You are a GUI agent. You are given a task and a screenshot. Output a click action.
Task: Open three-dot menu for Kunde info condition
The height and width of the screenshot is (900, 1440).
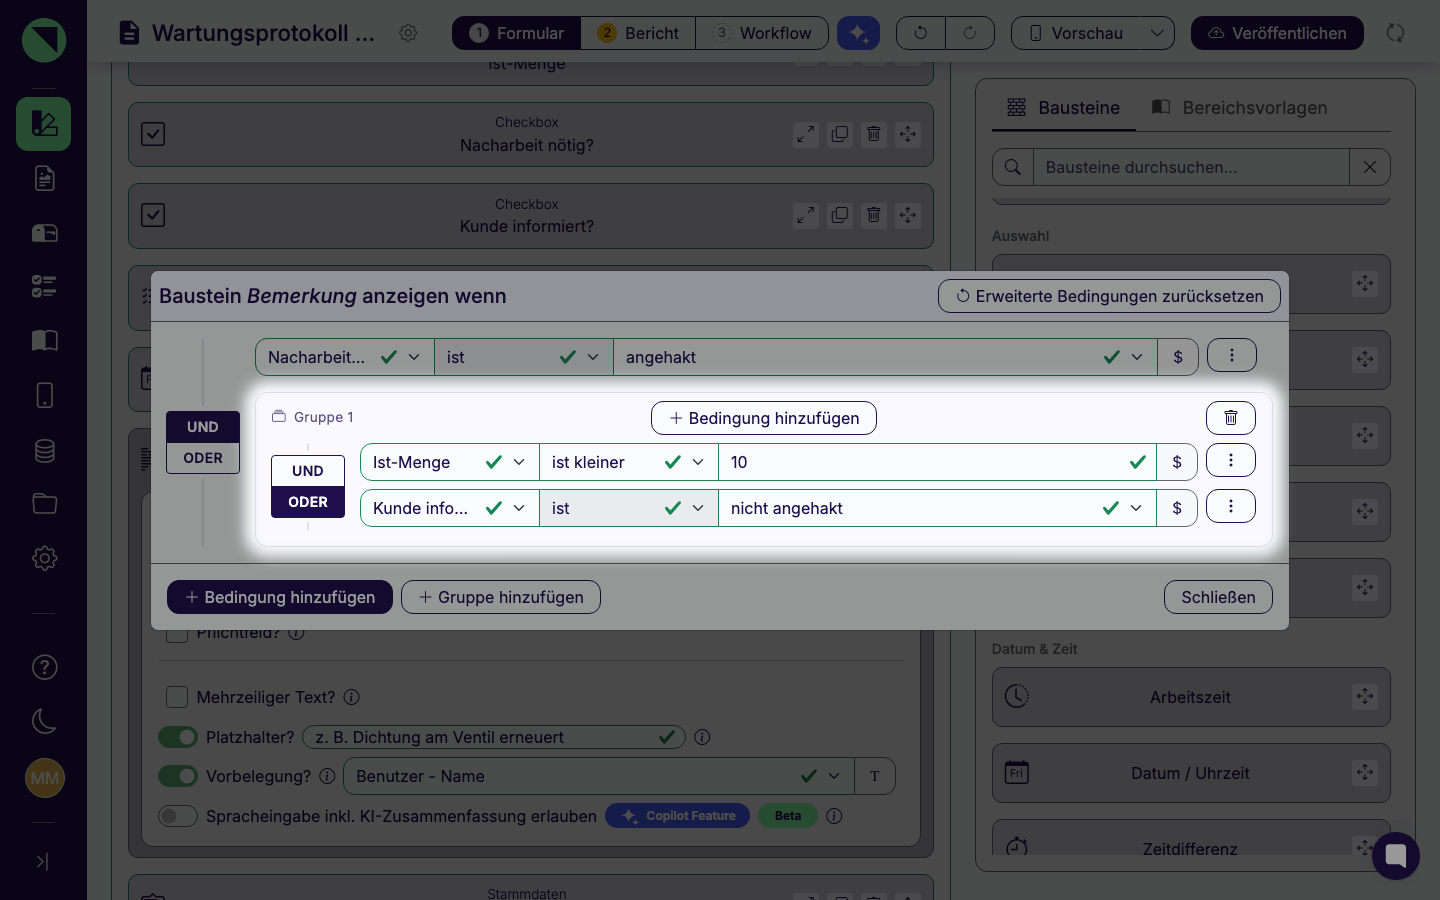pos(1231,506)
